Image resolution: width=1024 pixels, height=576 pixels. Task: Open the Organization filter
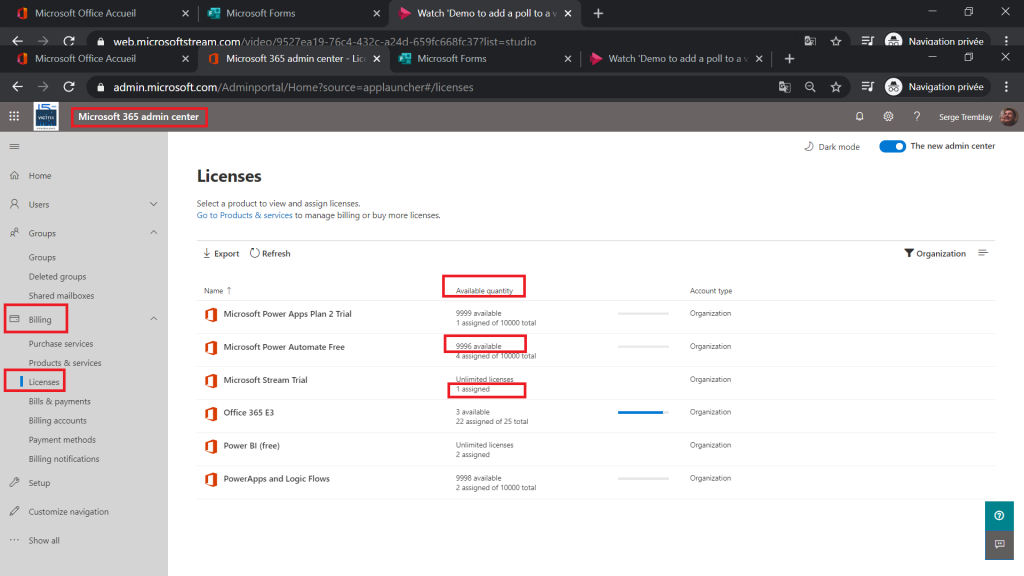point(934,253)
